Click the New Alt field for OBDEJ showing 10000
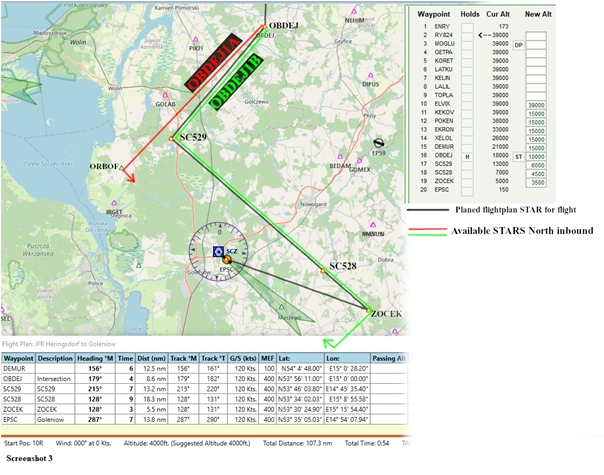Viewport: 604px width, 475px height. coord(536,157)
